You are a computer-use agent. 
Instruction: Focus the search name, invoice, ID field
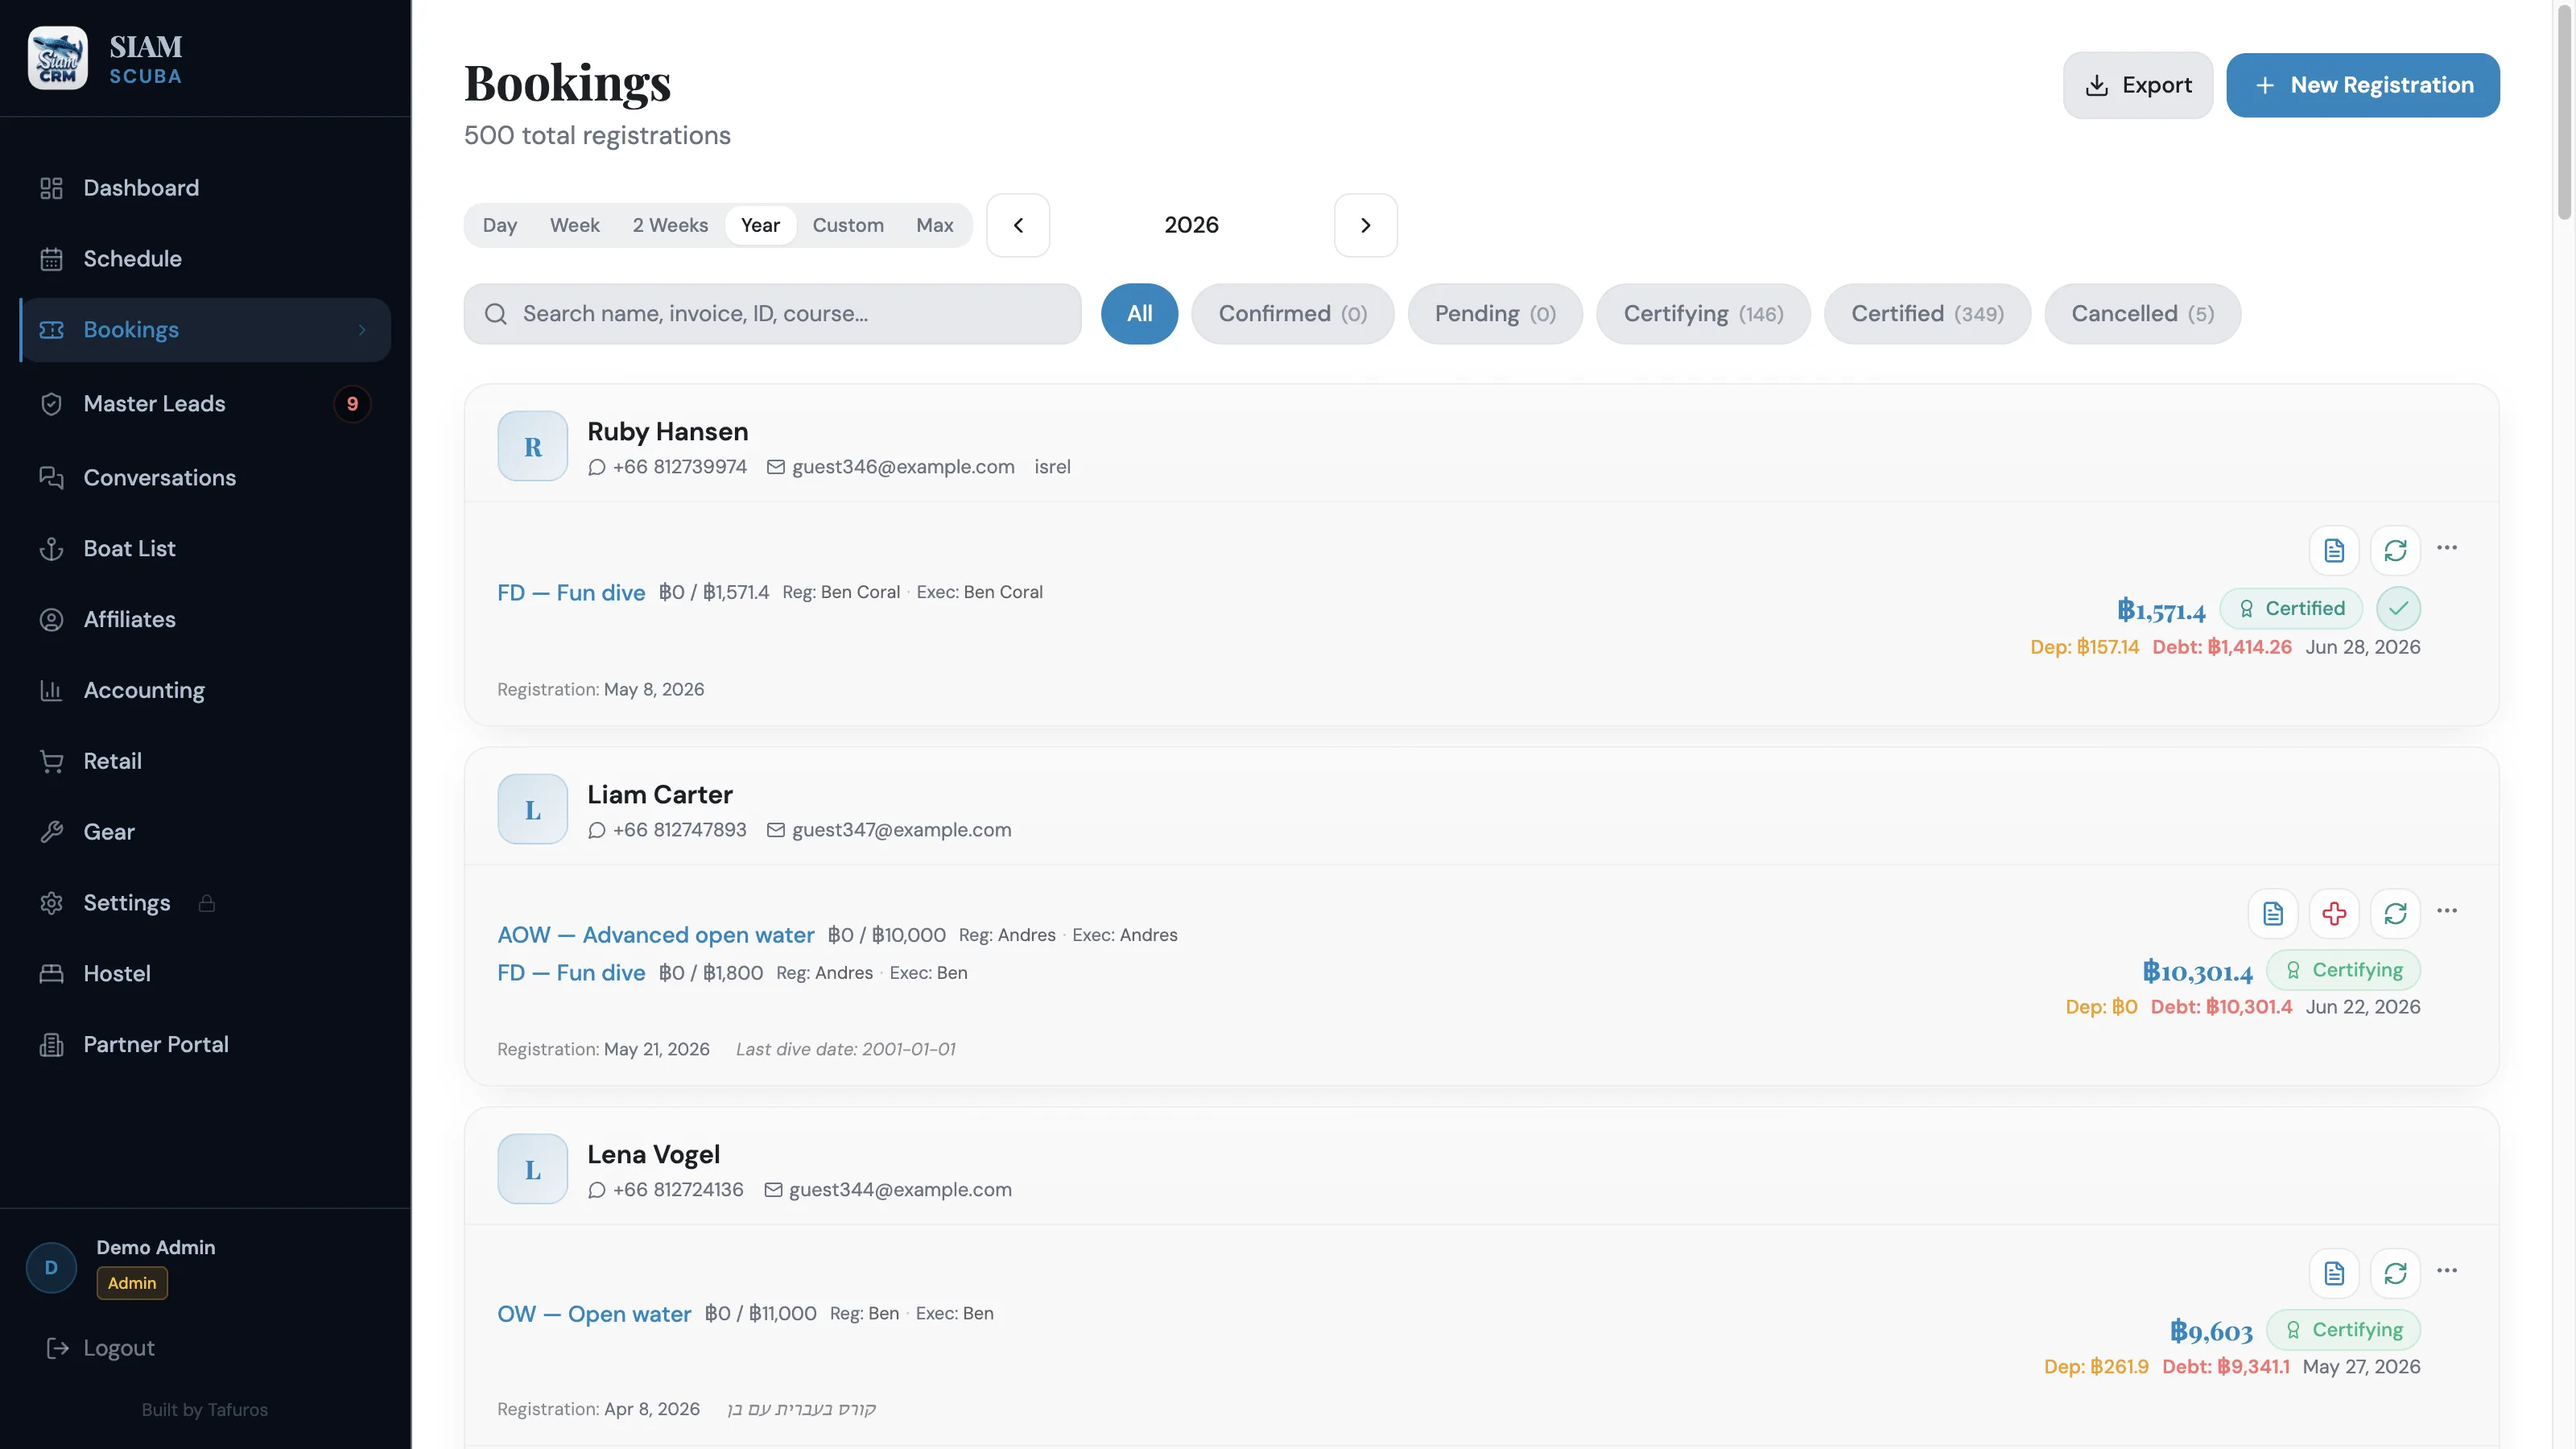(x=772, y=314)
